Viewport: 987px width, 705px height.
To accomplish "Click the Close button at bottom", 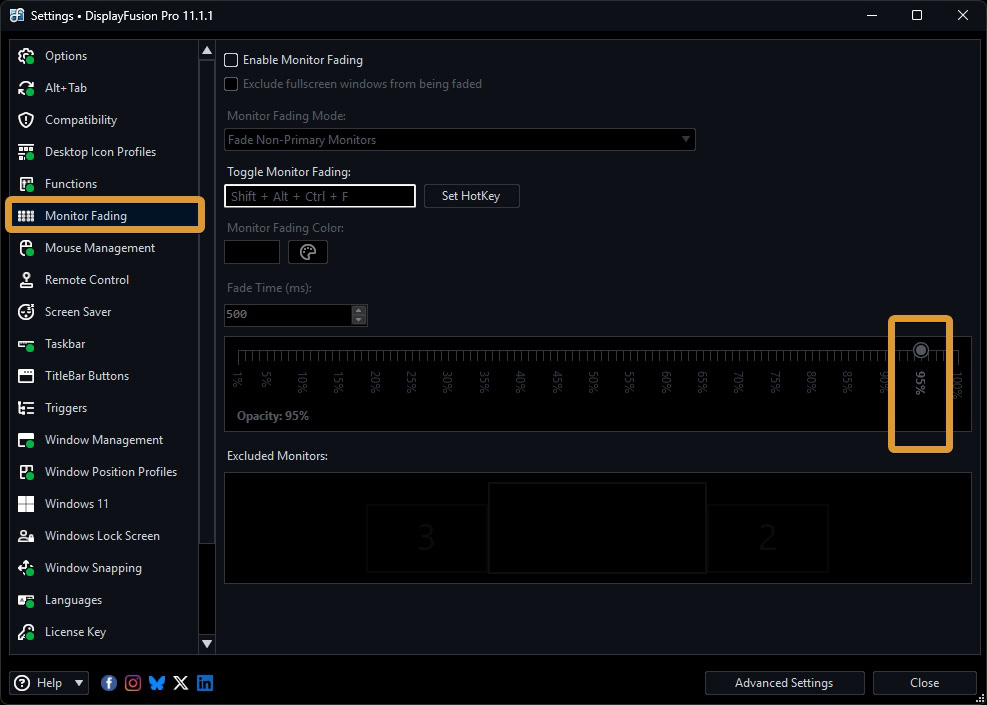I will 925,683.
